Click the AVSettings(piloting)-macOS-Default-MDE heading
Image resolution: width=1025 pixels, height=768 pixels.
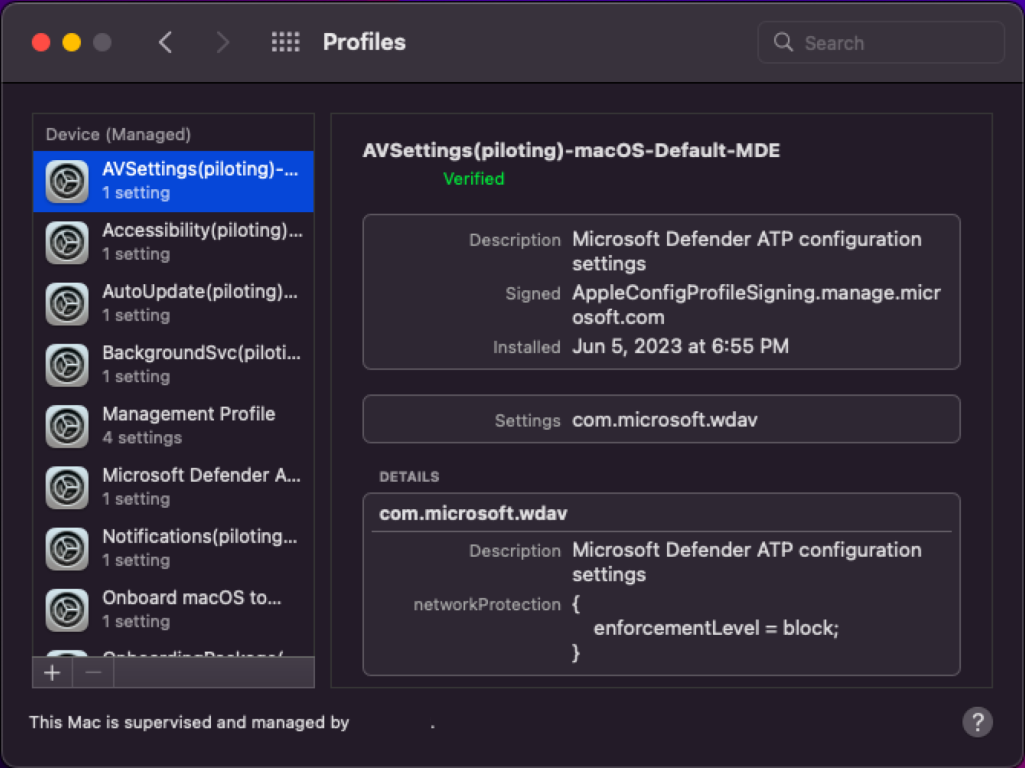tap(571, 150)
